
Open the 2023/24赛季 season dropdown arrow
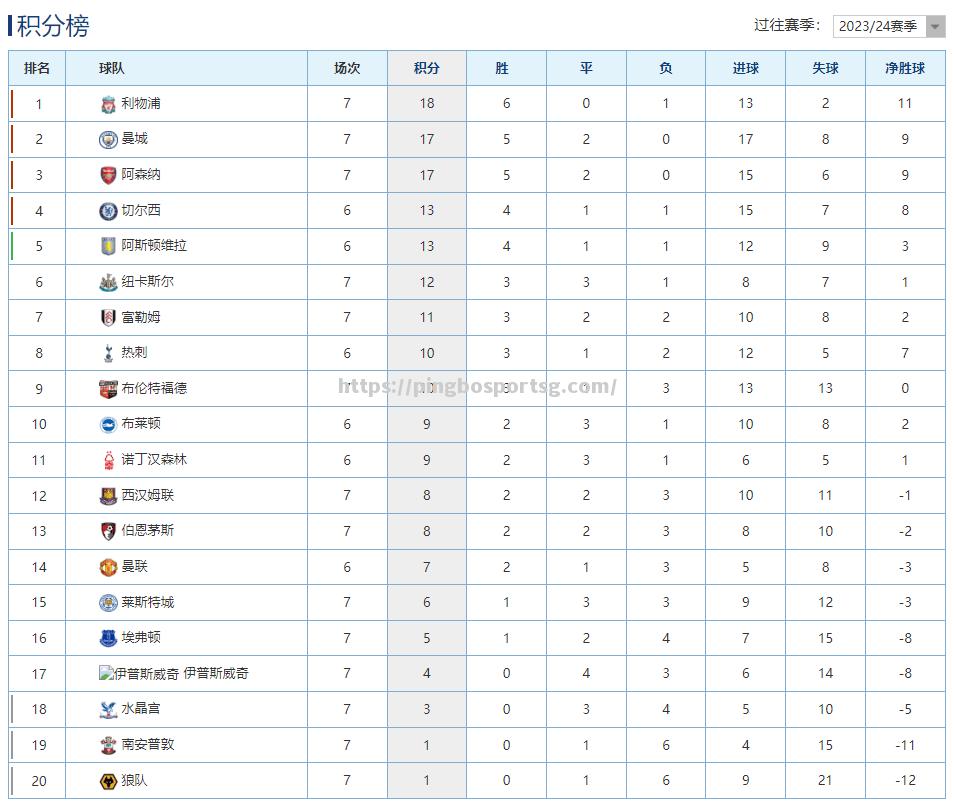[935, 26]
